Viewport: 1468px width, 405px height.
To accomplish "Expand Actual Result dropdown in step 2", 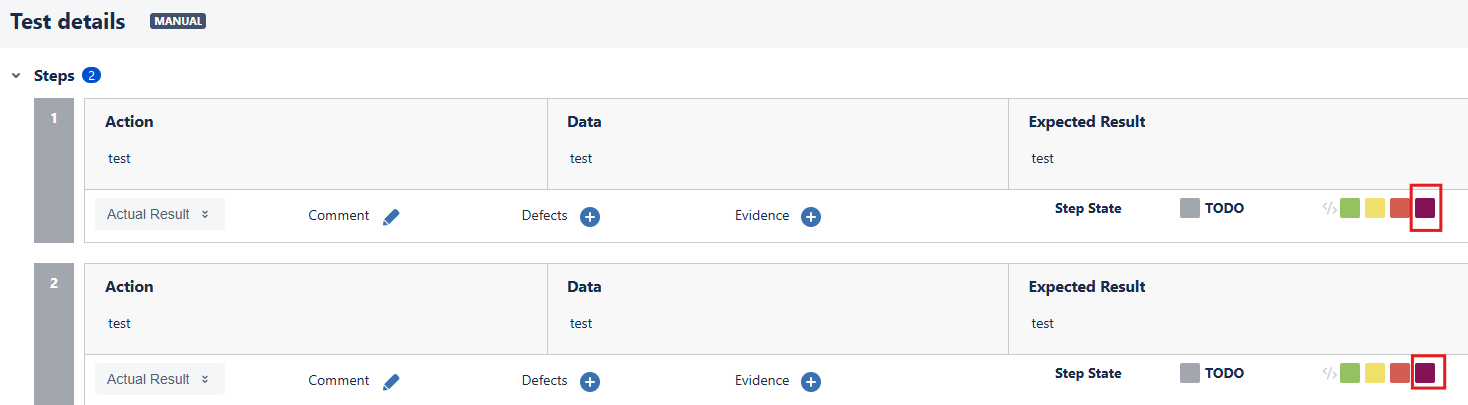I will 160,379.
